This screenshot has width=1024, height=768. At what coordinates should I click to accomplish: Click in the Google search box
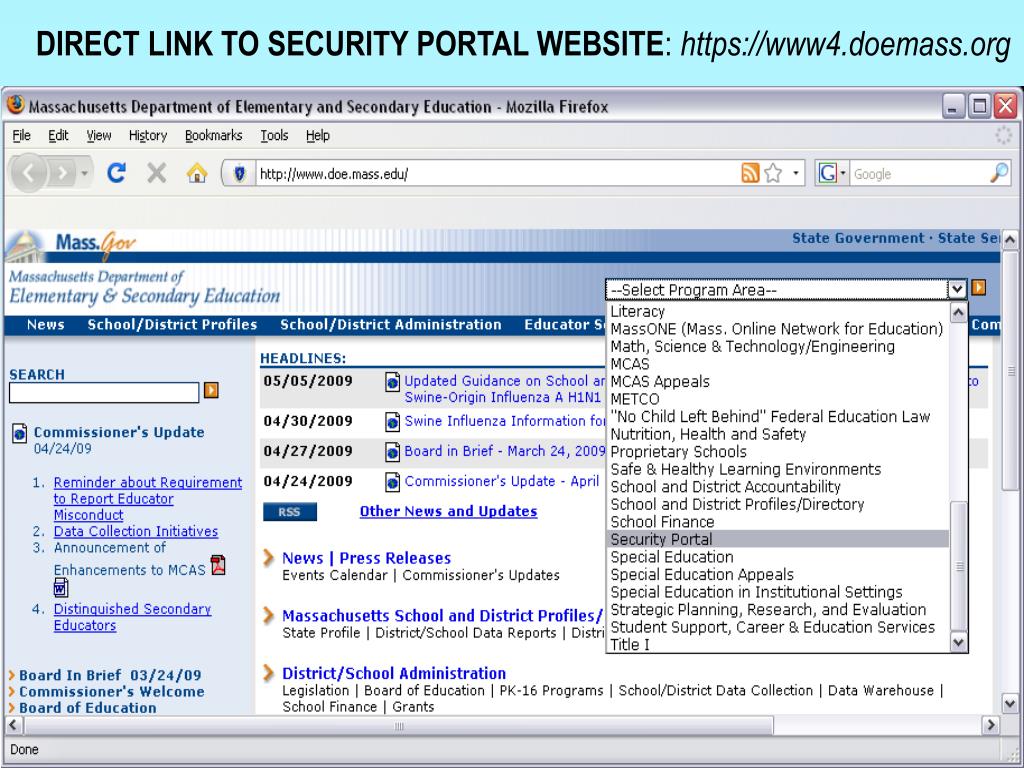(x=920, y=174)
